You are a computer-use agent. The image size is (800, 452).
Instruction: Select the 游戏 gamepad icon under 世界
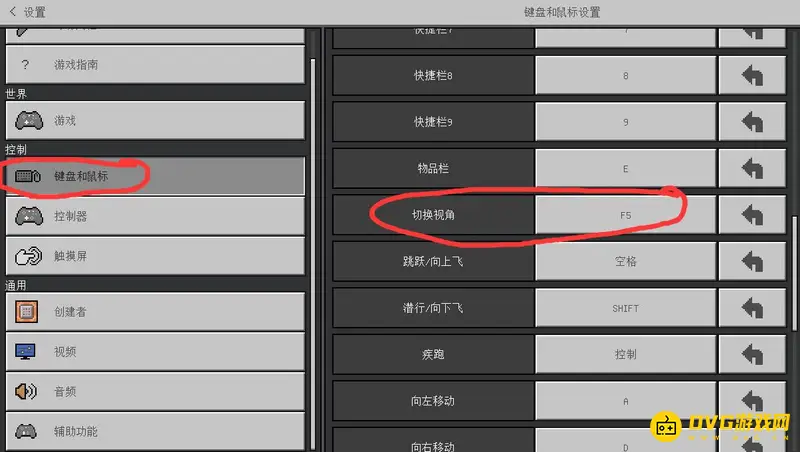coord(29,120)
